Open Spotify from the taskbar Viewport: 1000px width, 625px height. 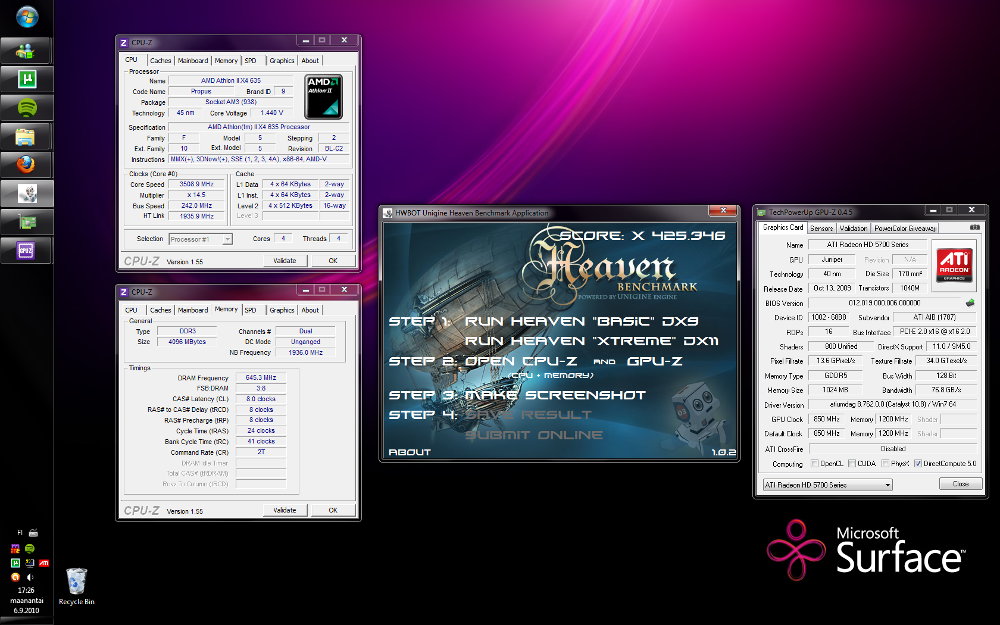click(x=26, y=108)
